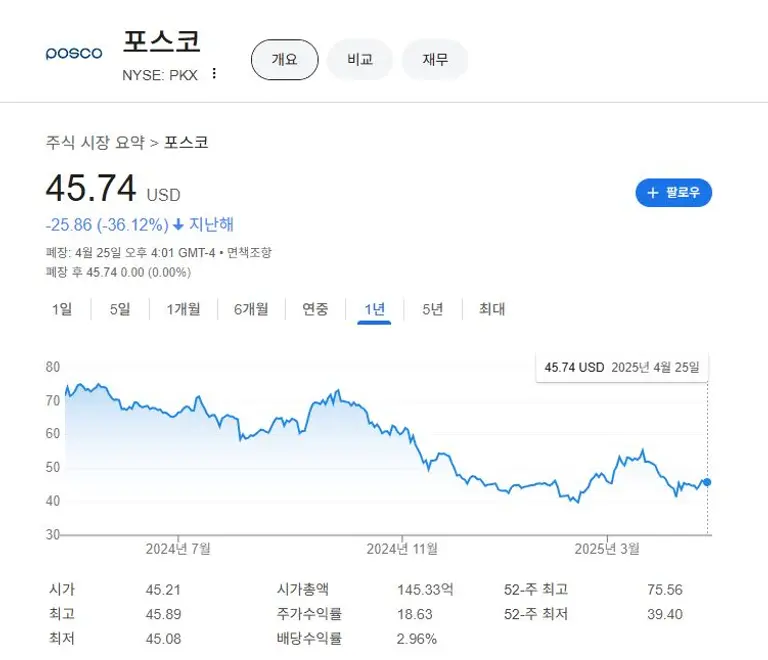768x660 pixels.
Task: Click the blue end-point marker on chart
Action: coord(708,482)
